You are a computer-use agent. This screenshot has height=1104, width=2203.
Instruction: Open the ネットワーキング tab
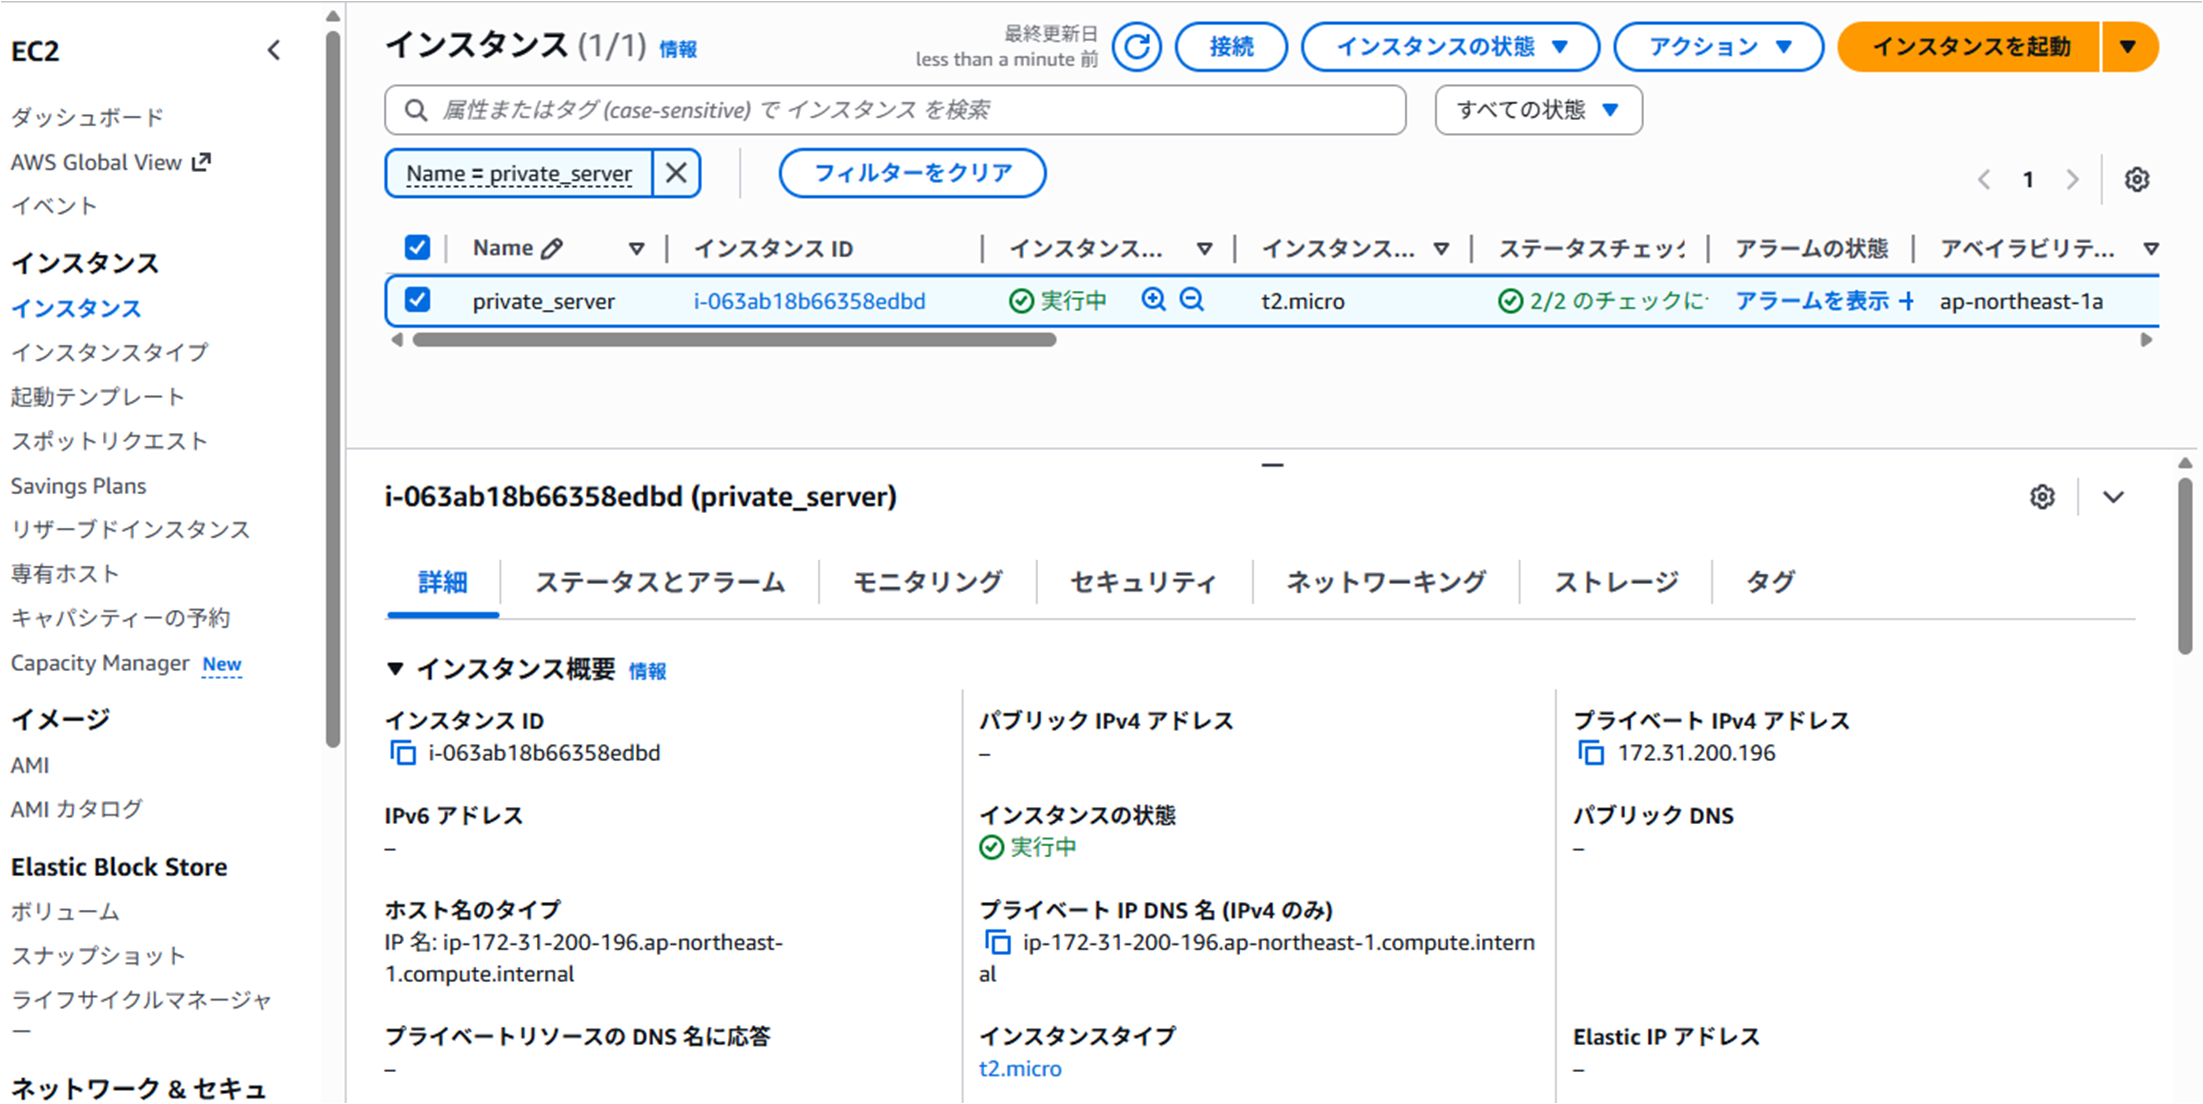click(x=1385, y=582)
